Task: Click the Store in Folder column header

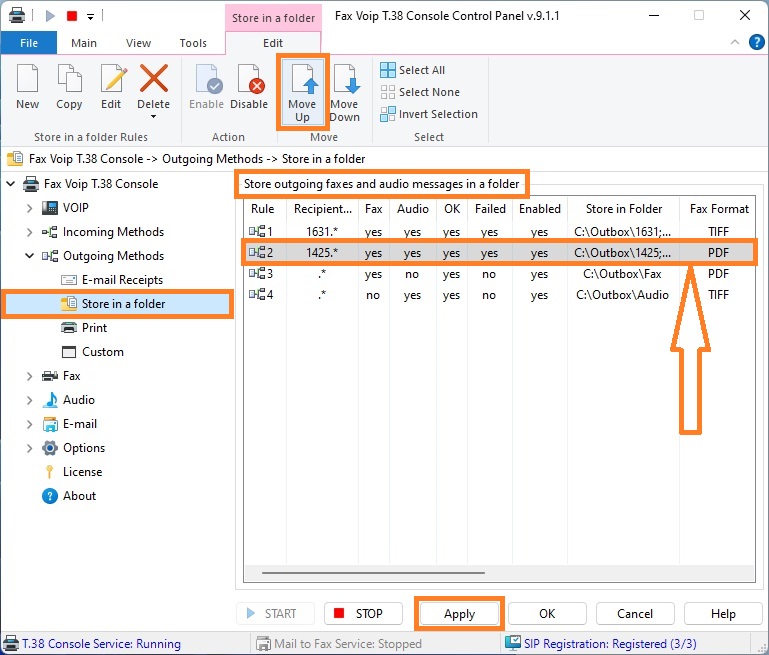Action: pyautogui.click(x=624, y=209)
